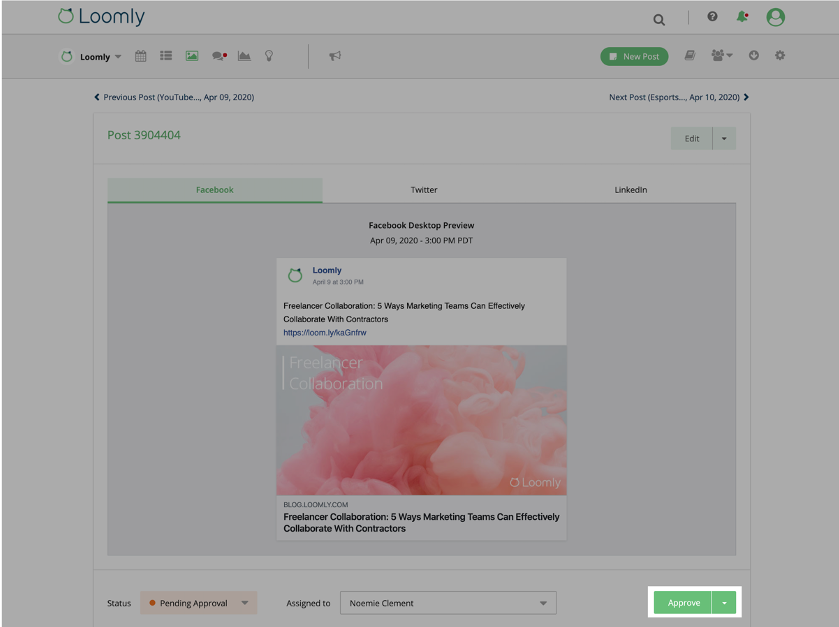
Task: Open the team collaborators menu icon
Action: (x=721, y=55)
